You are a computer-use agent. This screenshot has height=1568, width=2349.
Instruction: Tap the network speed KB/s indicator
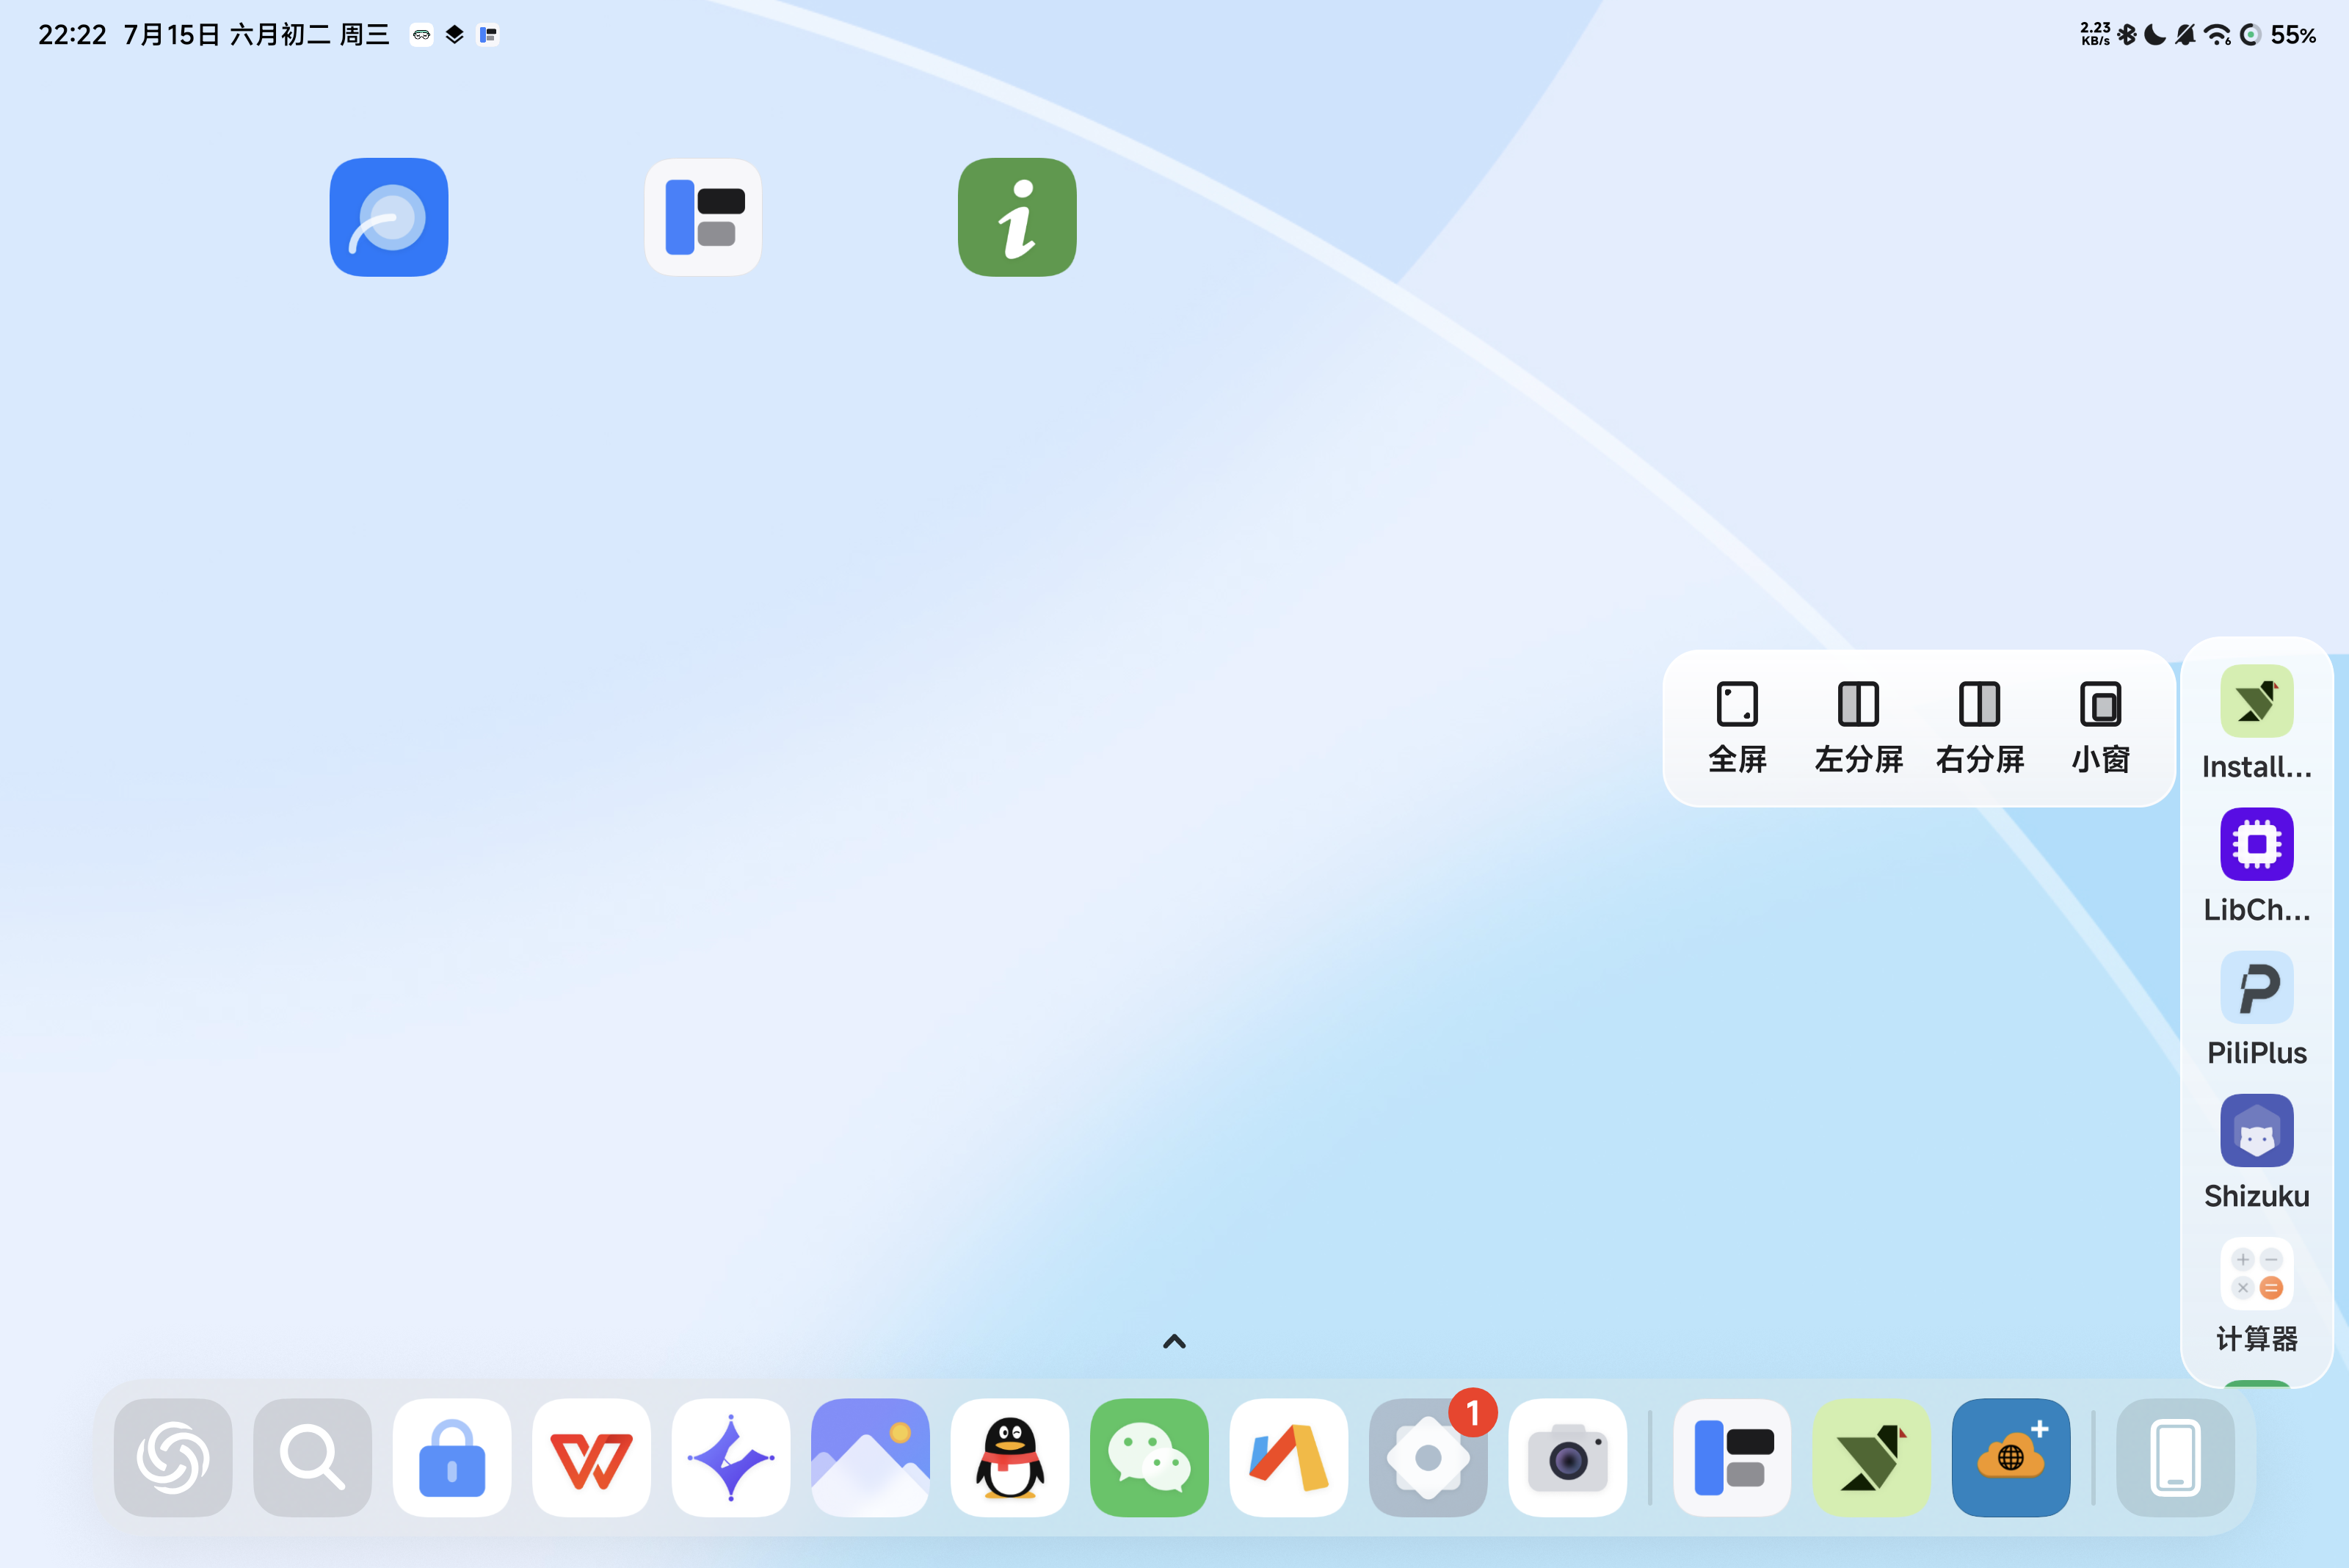click(2095, 35)
